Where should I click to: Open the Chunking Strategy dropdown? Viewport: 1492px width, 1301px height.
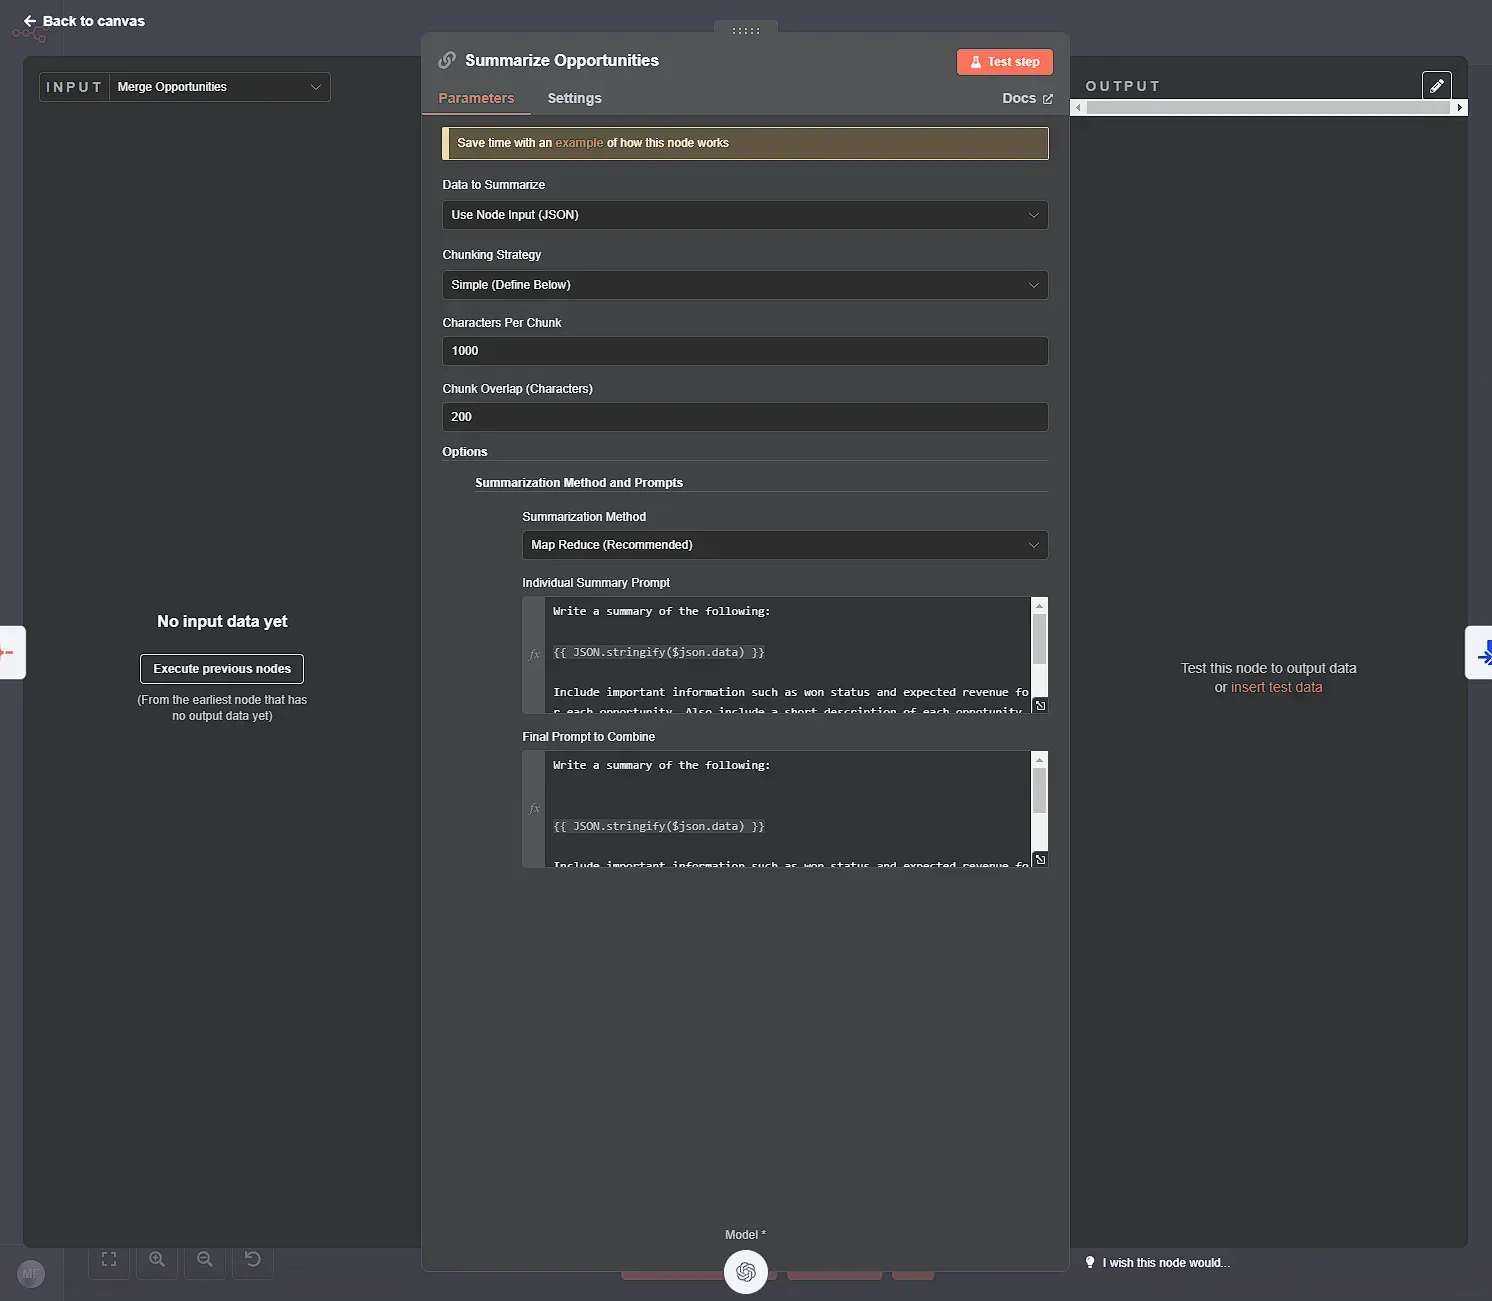tap(744, 285)
